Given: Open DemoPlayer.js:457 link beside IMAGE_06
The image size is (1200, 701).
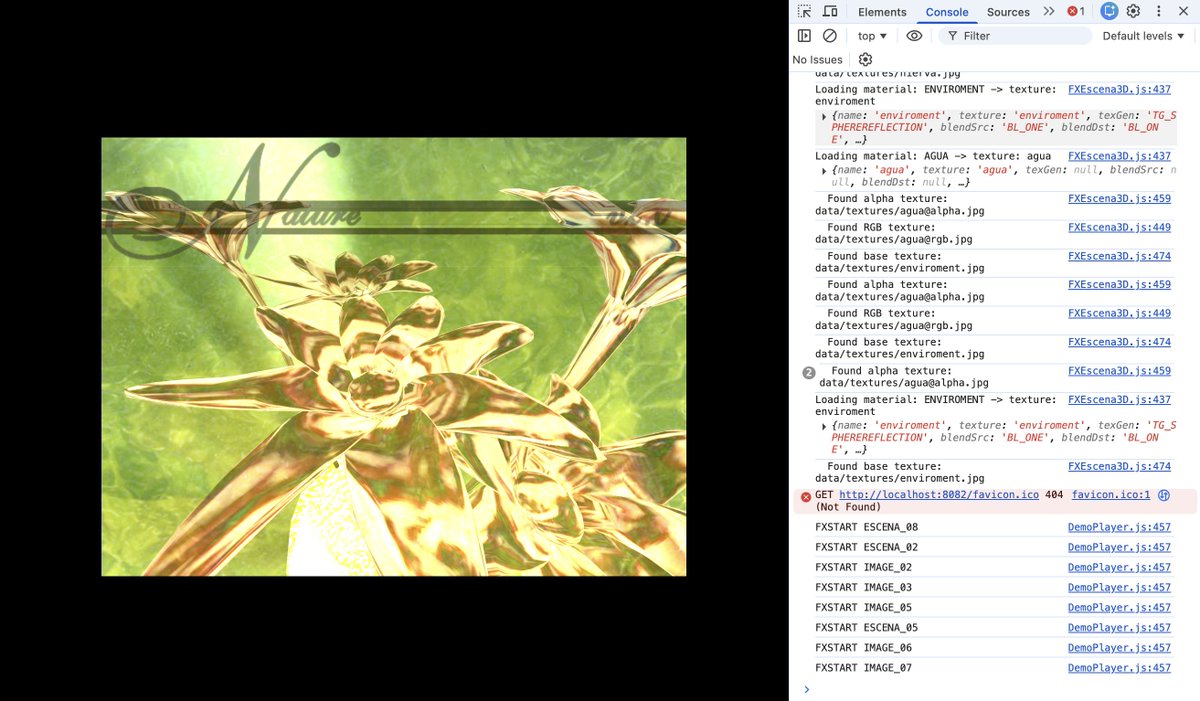Looking at the screenshot, I should (x=1119, y=648).
